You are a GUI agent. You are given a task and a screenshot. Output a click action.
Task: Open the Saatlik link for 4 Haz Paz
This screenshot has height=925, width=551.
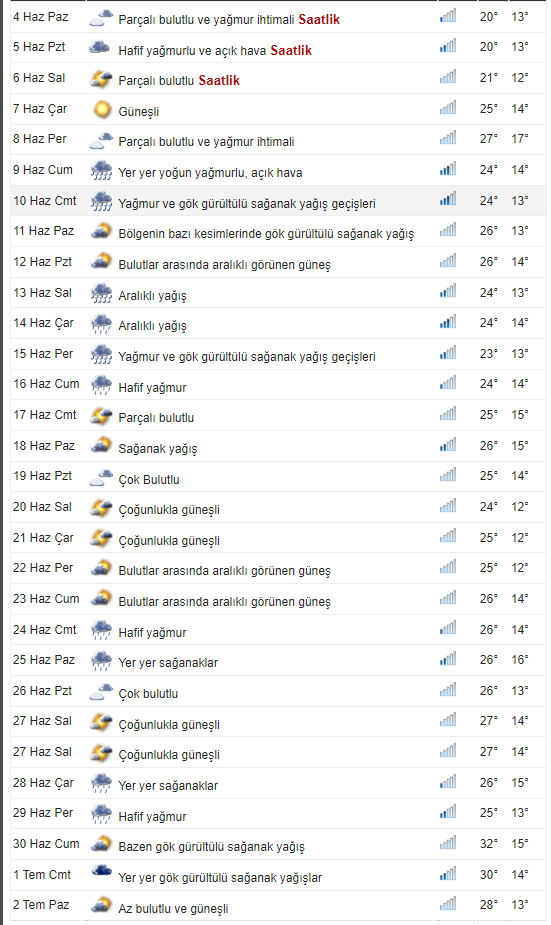pyautogui.click(x=319, y=19)
